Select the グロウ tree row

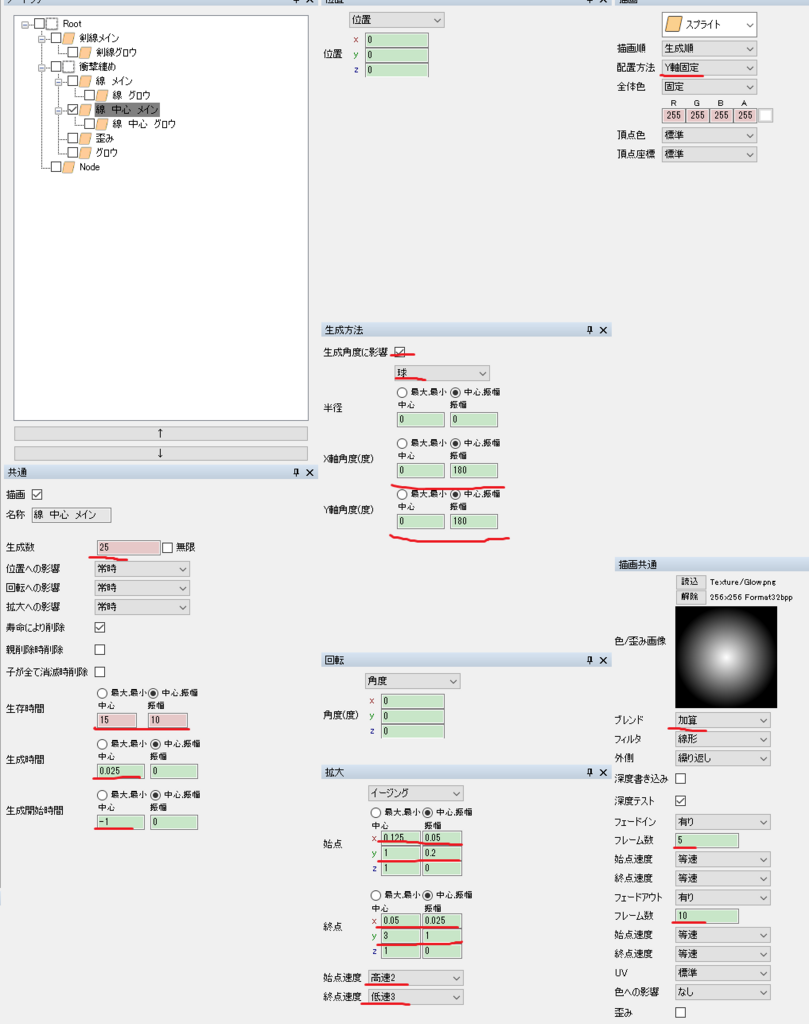(106, 153)
